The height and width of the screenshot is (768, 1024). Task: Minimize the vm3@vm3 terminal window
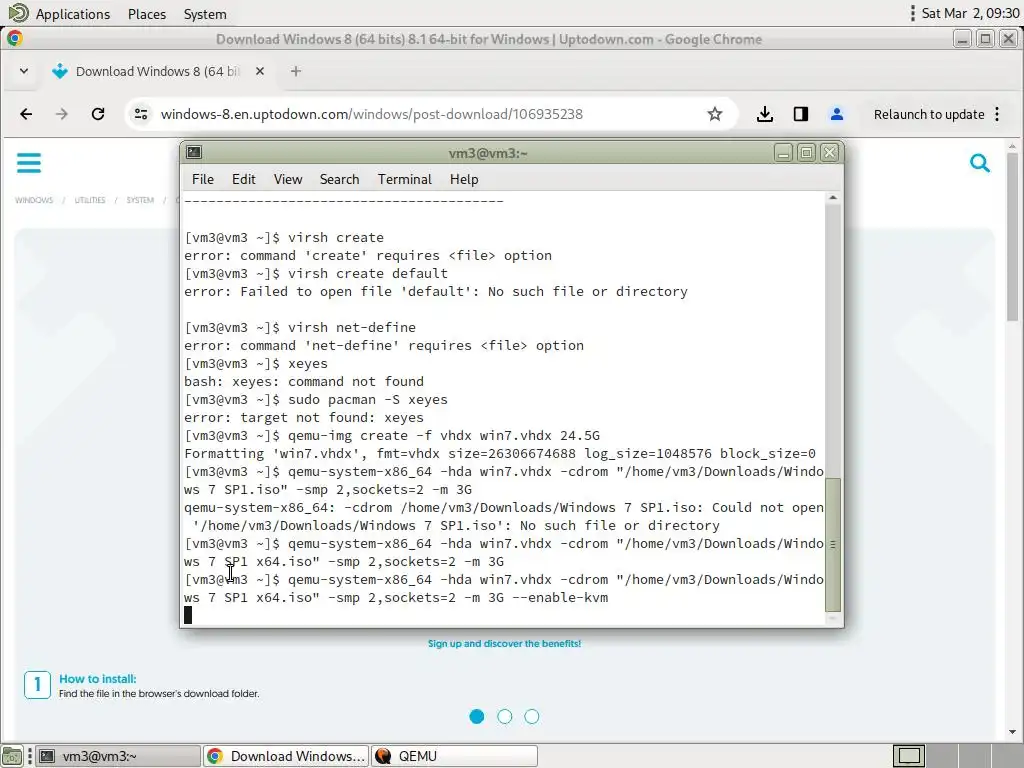click(x=783, y=153)
